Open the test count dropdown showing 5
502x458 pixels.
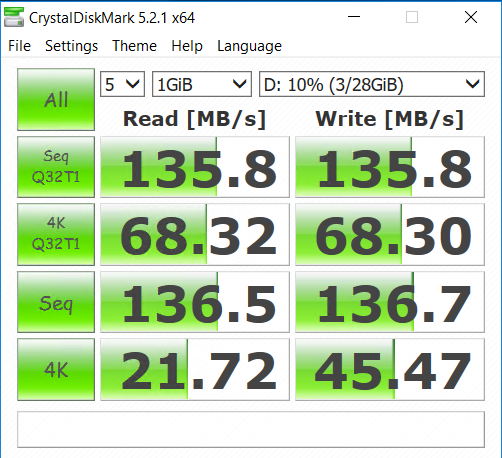pos(122,84)
